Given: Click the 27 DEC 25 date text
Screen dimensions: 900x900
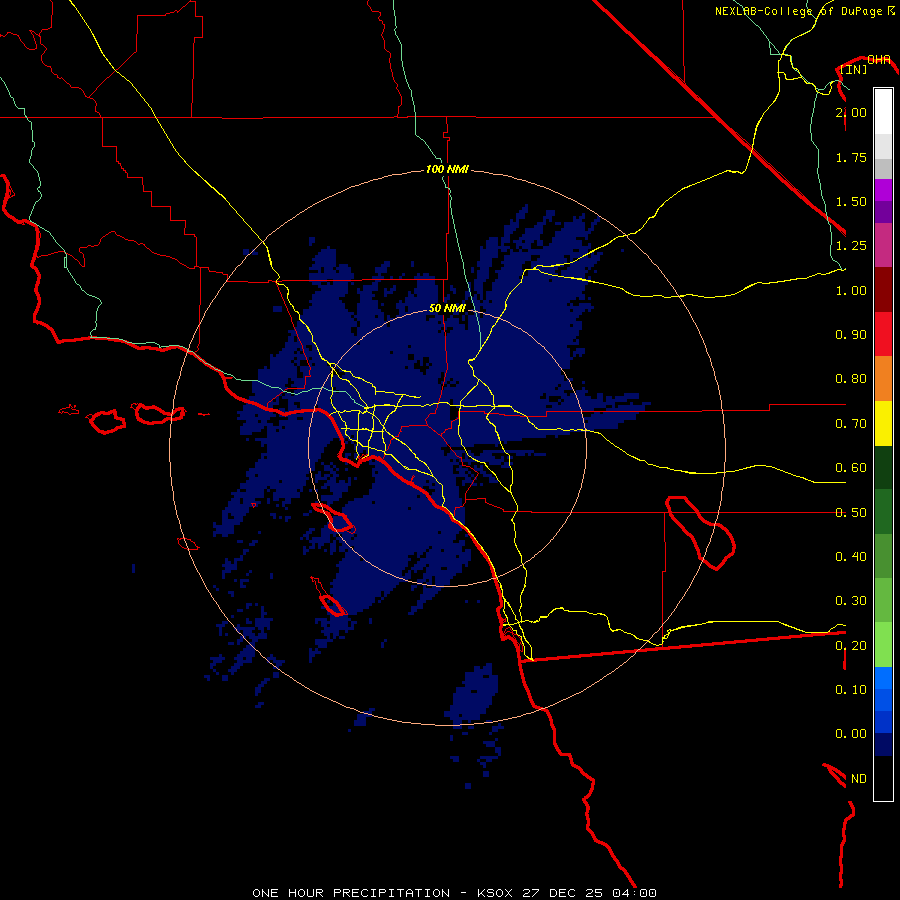Looking at the screenshot, I should [x=563, y=893].
